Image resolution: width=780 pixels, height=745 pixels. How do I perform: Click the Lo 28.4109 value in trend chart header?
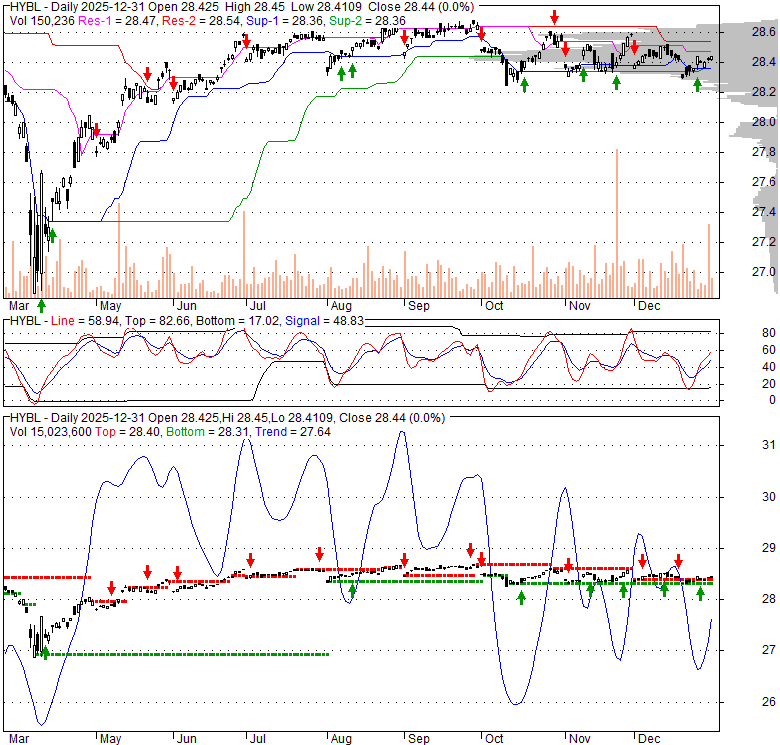pos(303,418)
